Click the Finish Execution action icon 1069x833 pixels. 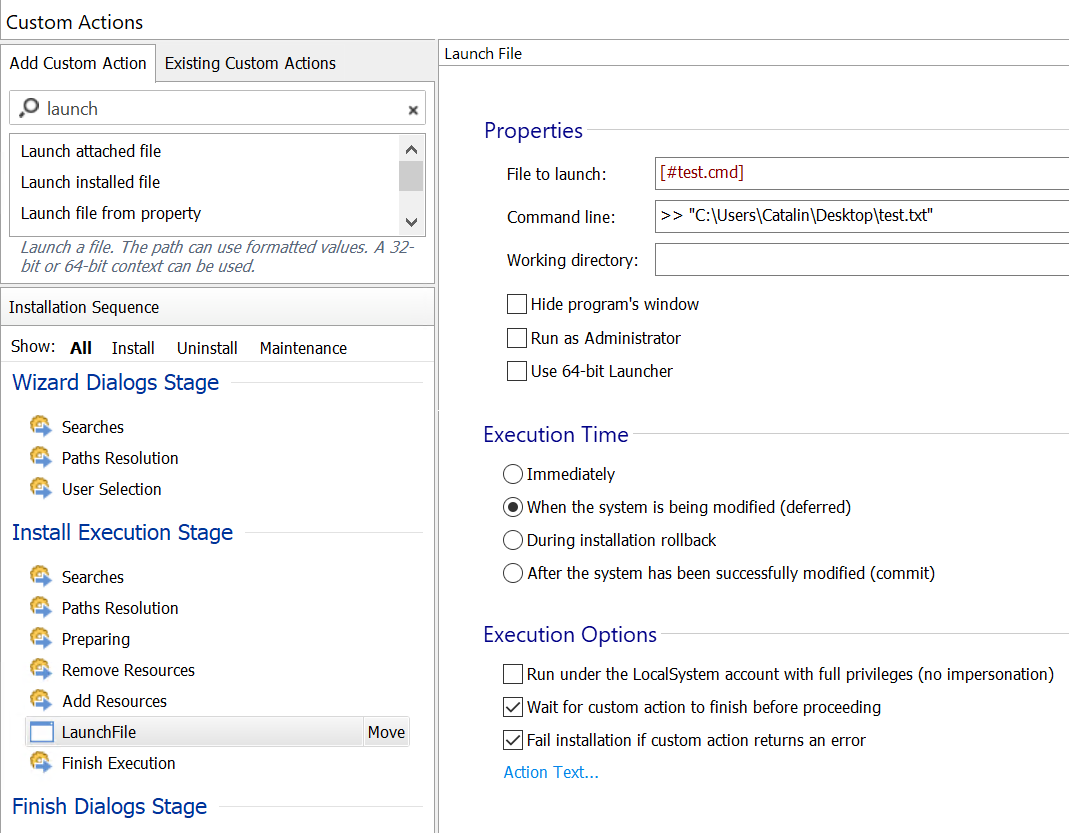tap(41, 763)
